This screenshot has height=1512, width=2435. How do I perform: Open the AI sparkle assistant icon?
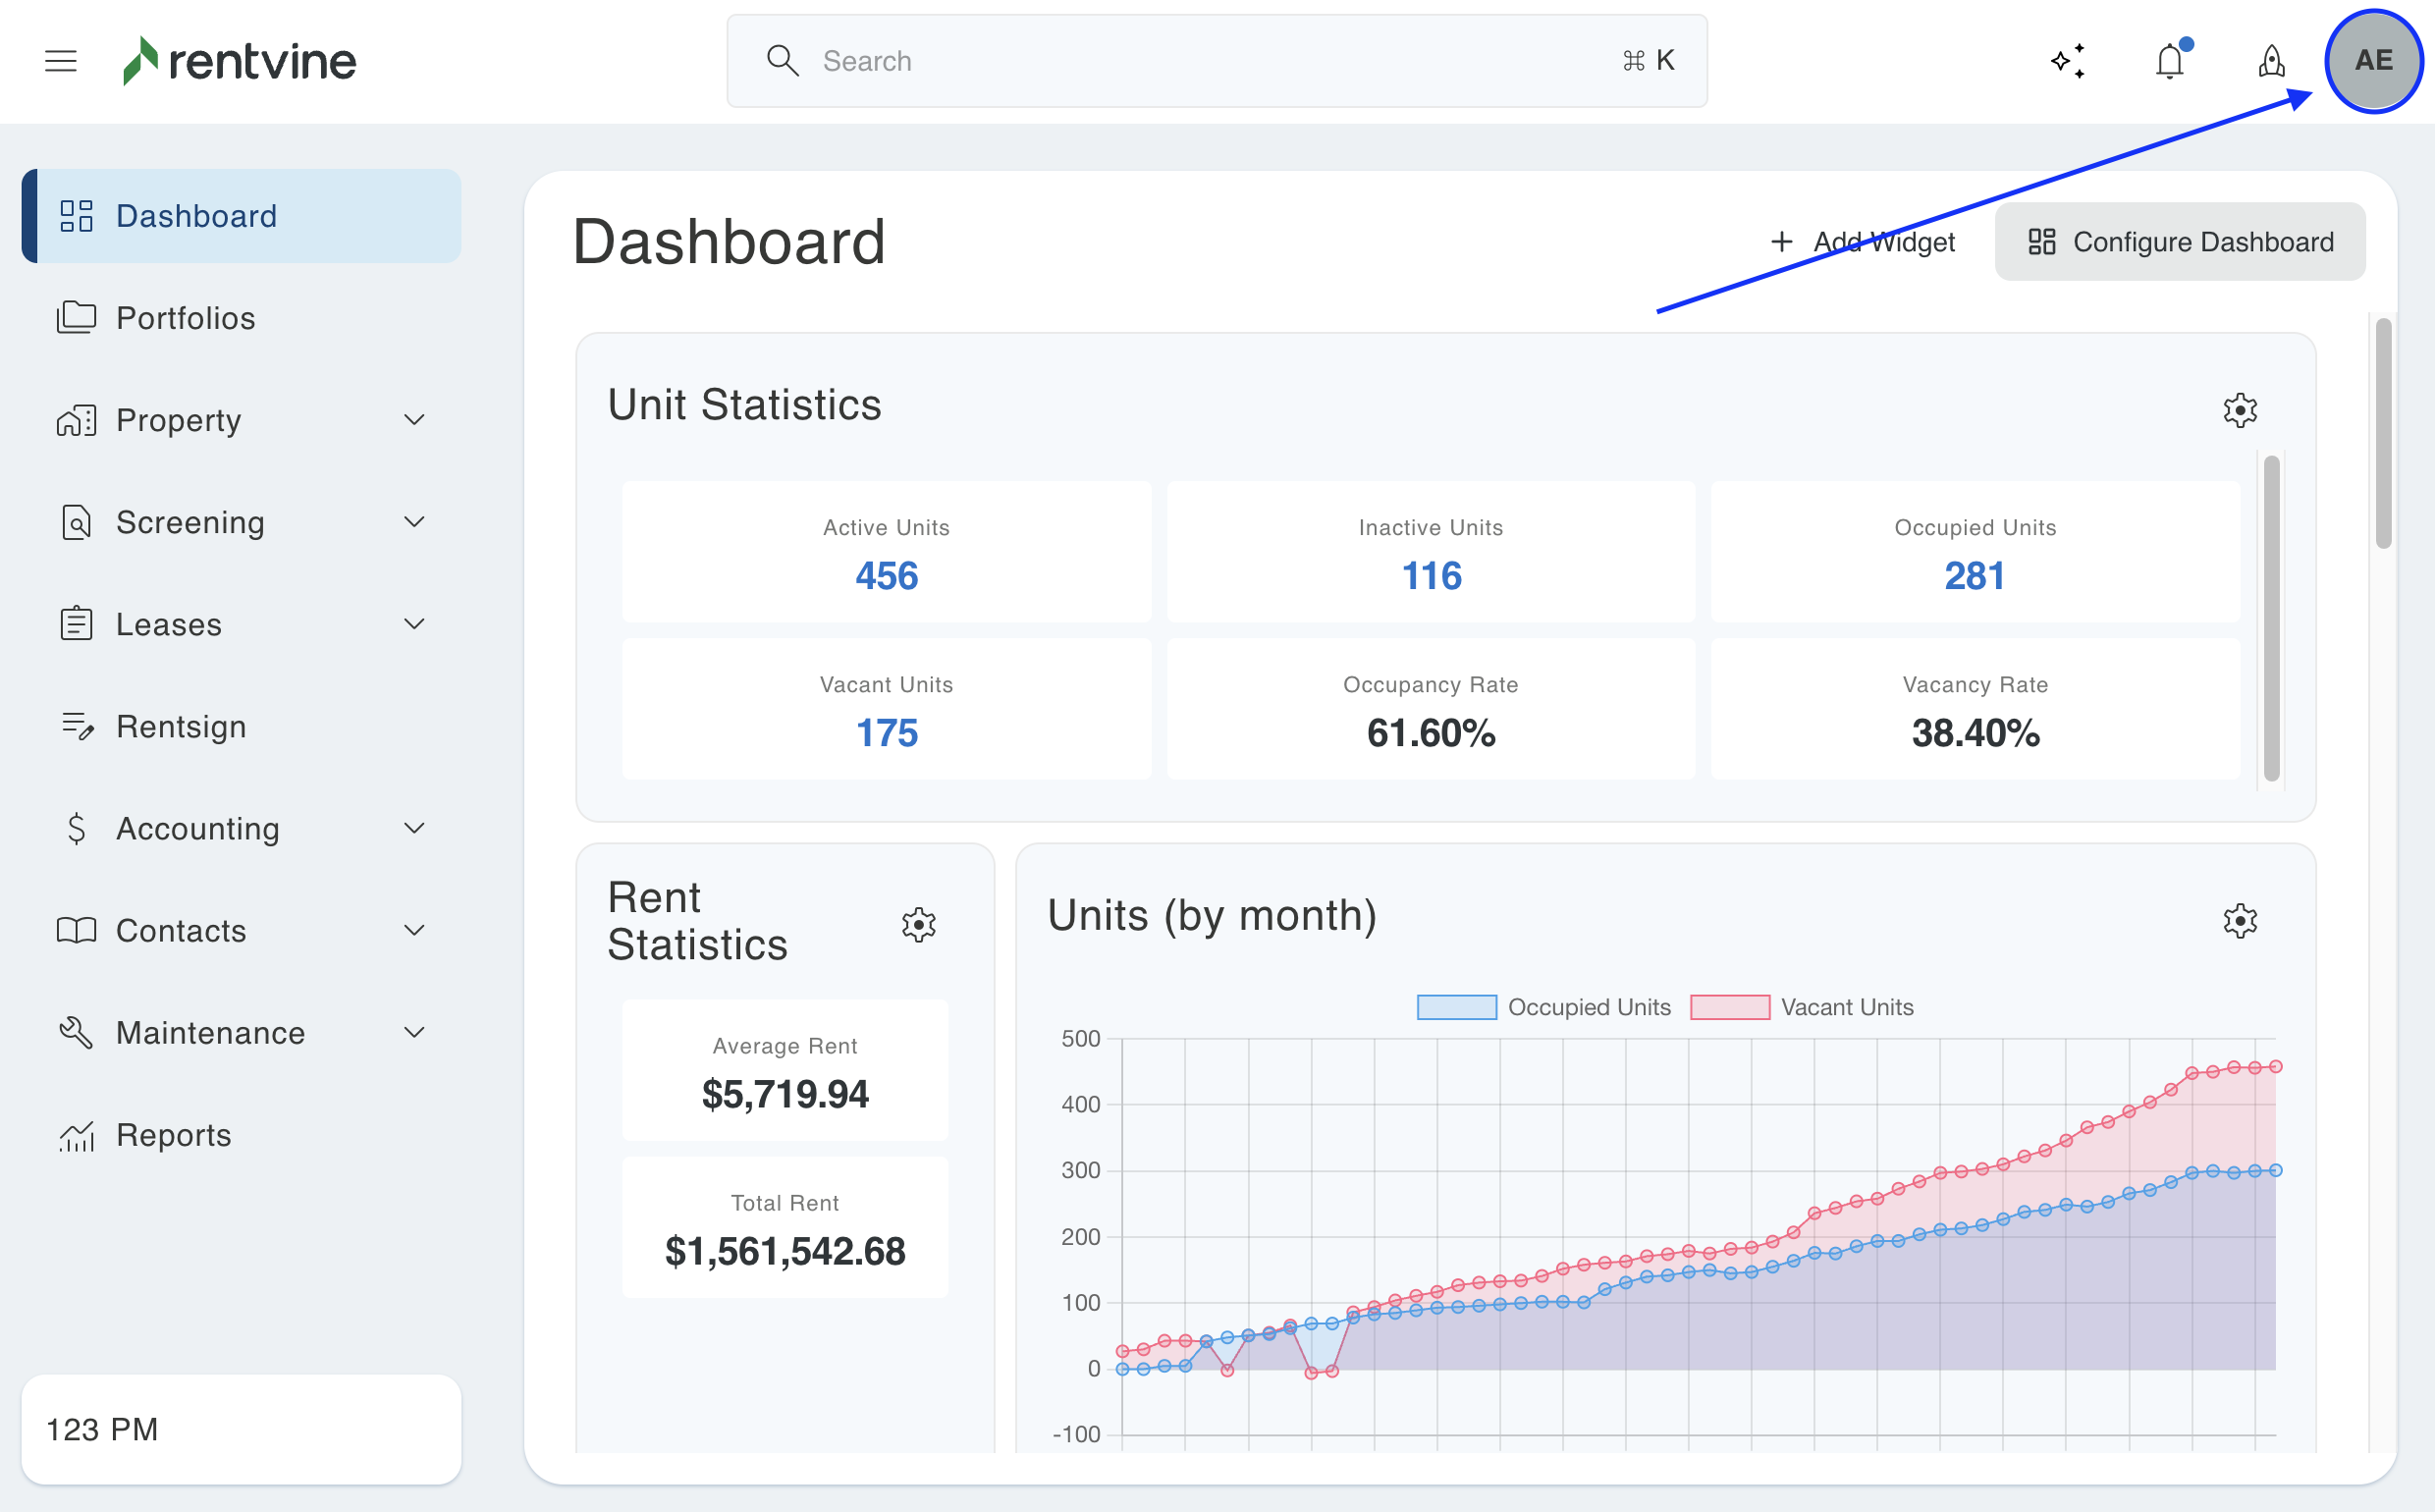click(2068, 61)
